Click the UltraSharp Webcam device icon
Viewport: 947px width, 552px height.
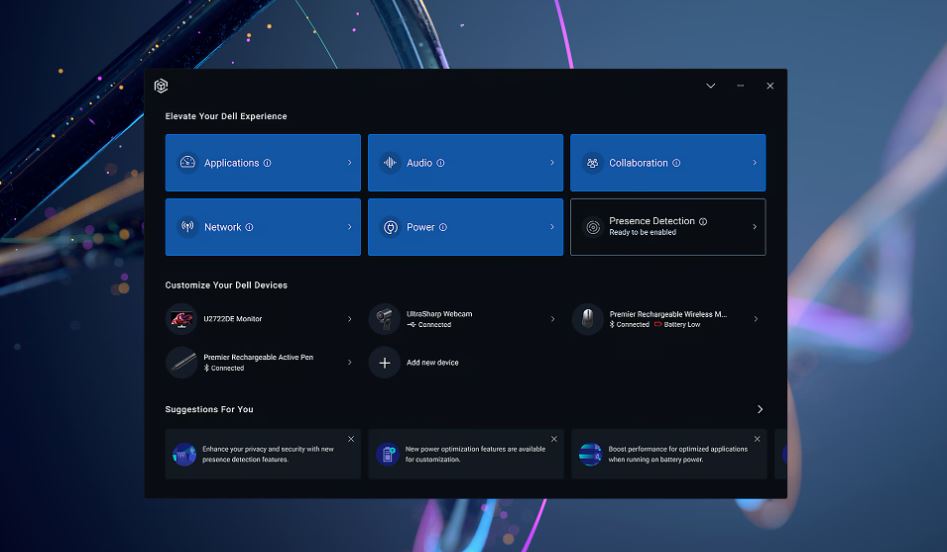point(384,319)
